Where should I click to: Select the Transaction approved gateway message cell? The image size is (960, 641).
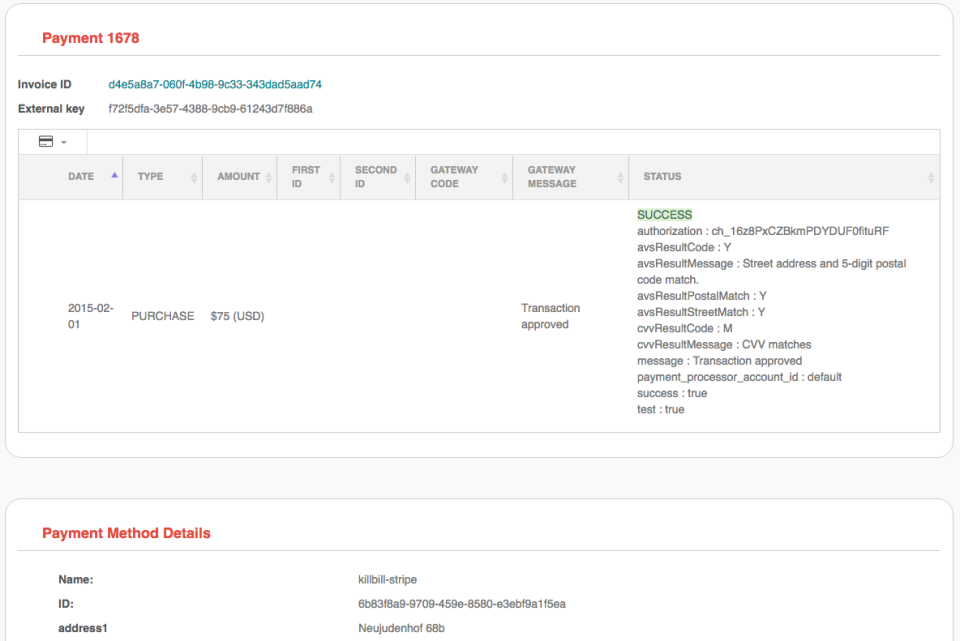coord(550,316)
